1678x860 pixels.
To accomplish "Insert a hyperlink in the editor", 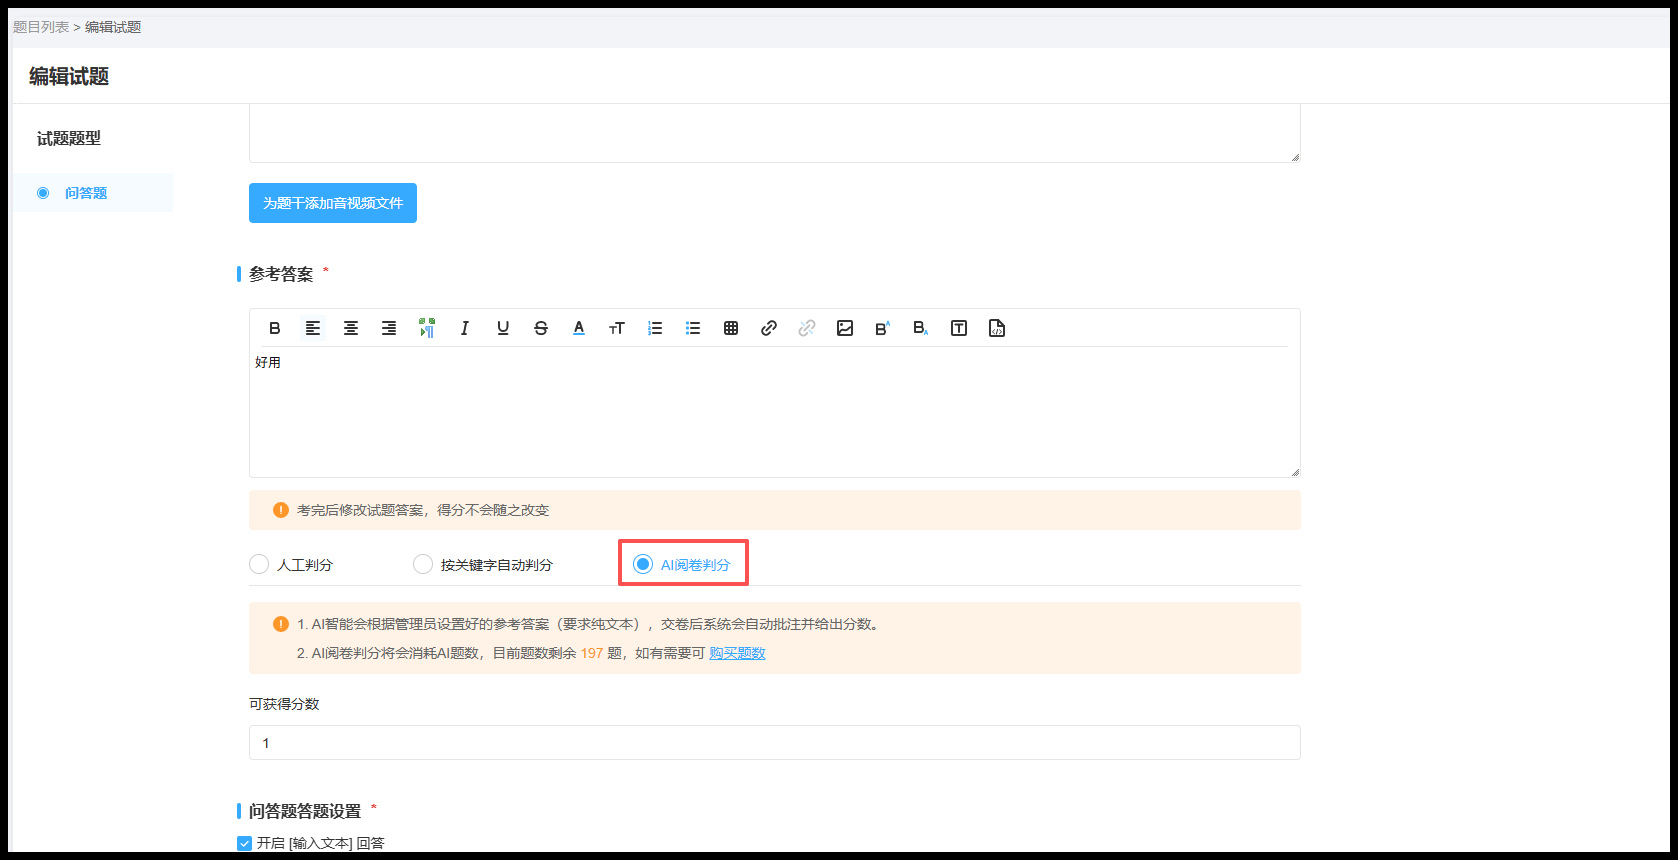I will [x=769, y=328].
